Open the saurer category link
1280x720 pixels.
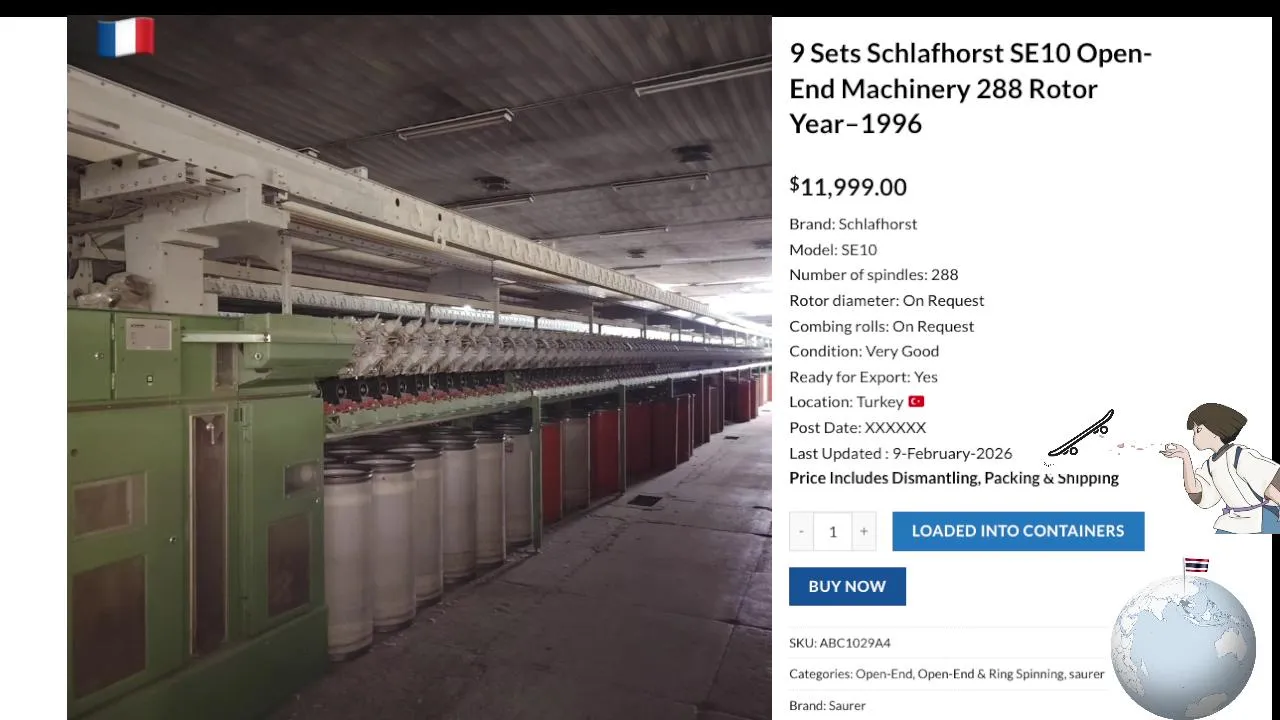click(x=1086, y=674)
